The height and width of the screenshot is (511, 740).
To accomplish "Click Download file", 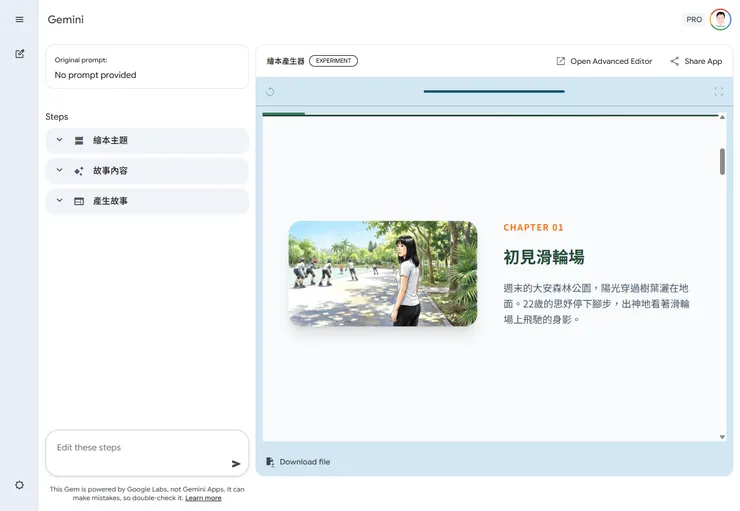I will (298, 461).
